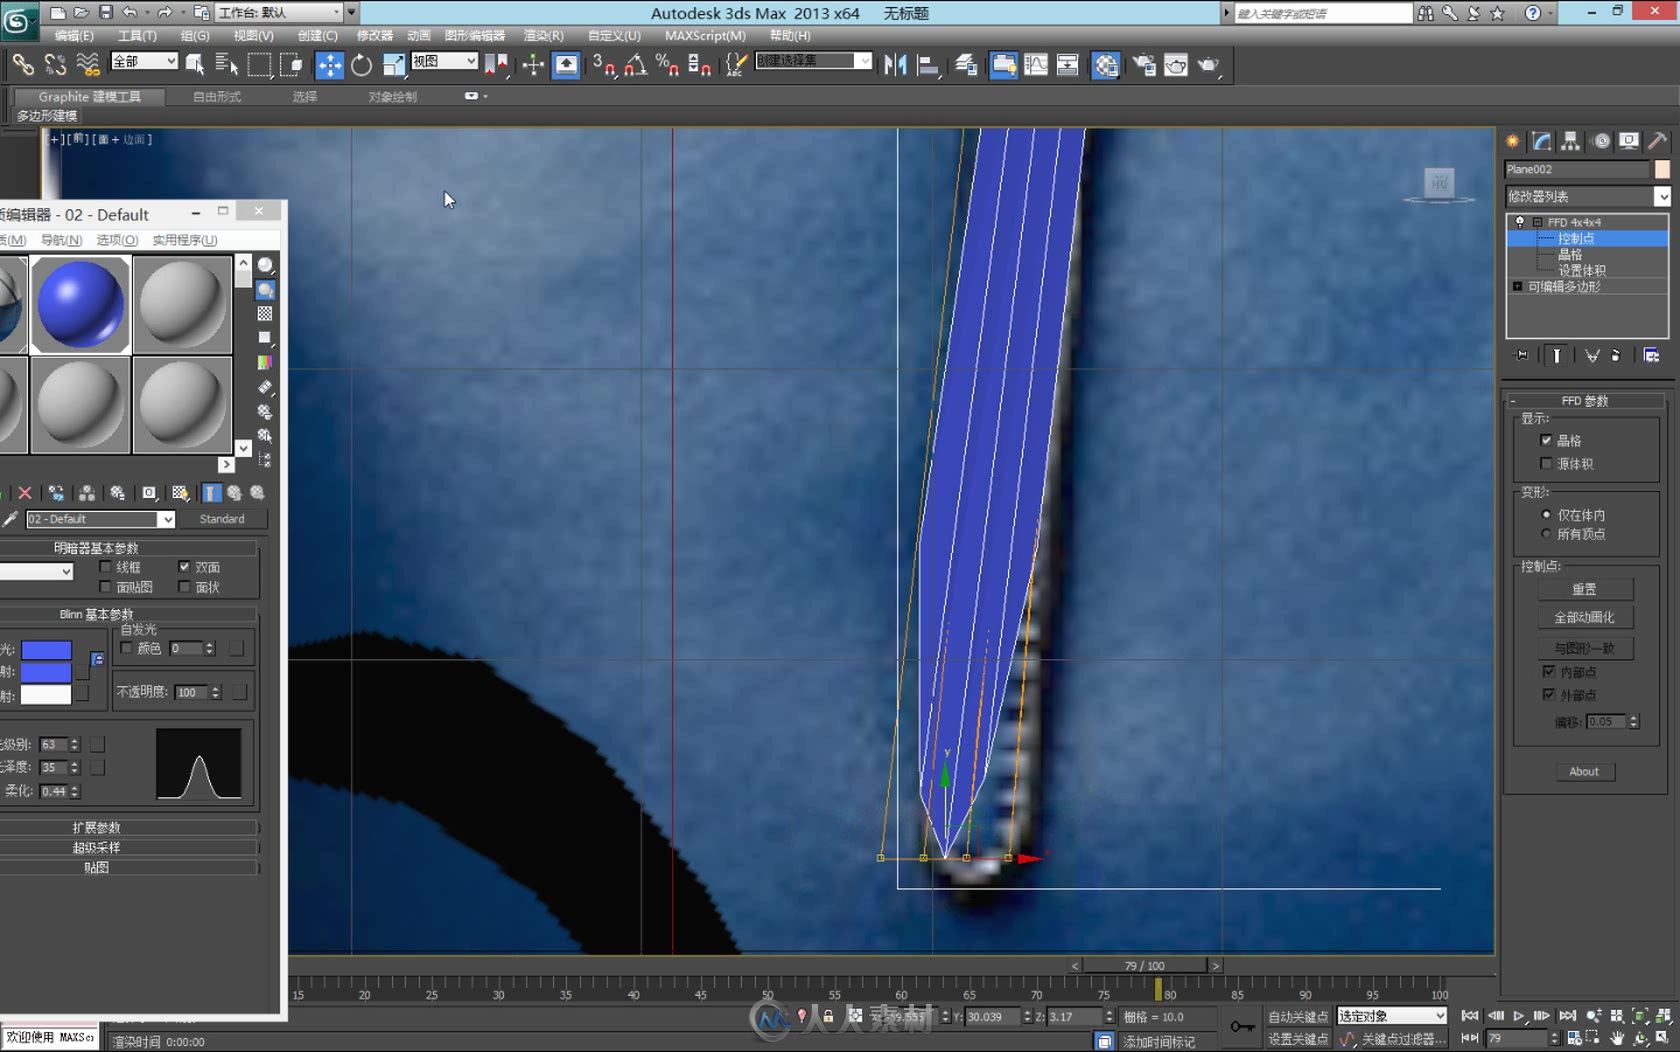Click the Pan View hand icon
Image resolution: width=1680 pixels, height=1052 pixels.
click(x=1617, y=1039)
